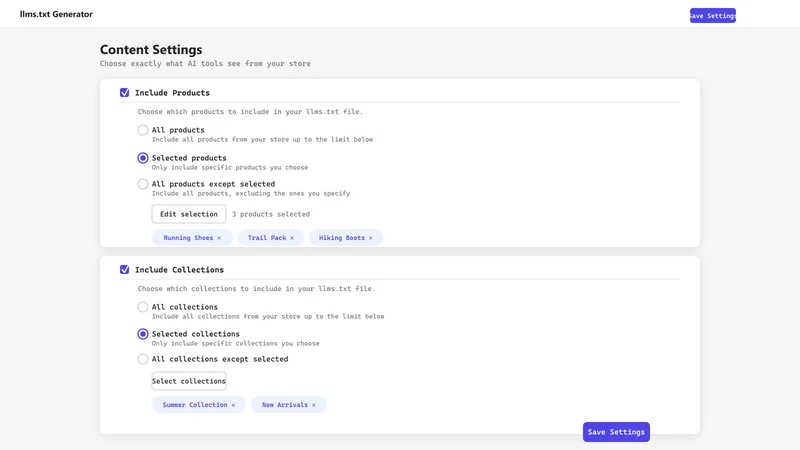Image resolution: width=800 pixels, height=450 pixels.
Task: Click 'Choose which collections to include' description
Action: [x=256, y=289]
